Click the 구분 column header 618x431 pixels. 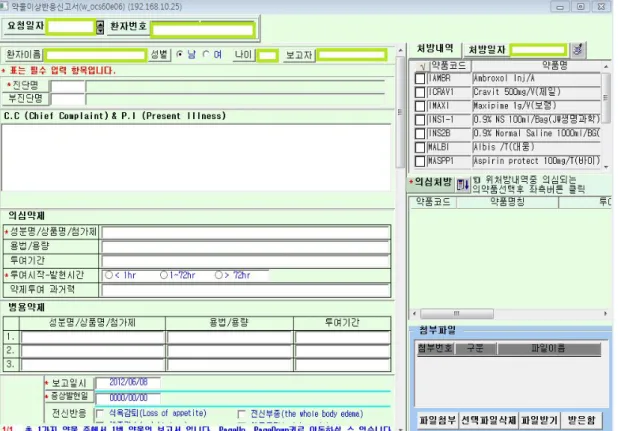475,348
